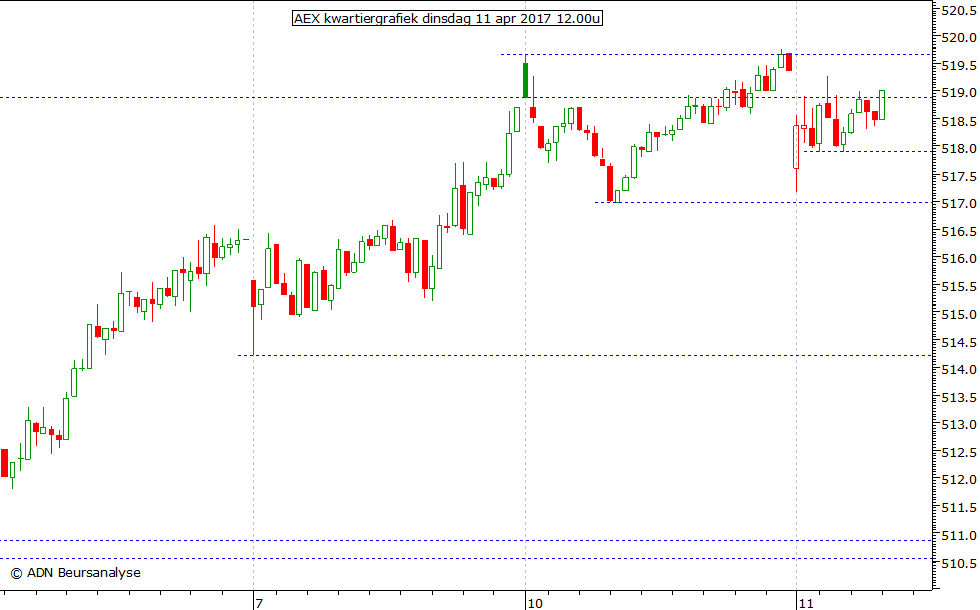Viewport: 980px width, 610px height.
Task: Click the 514.0 price axis label
Action: point(959,369)
